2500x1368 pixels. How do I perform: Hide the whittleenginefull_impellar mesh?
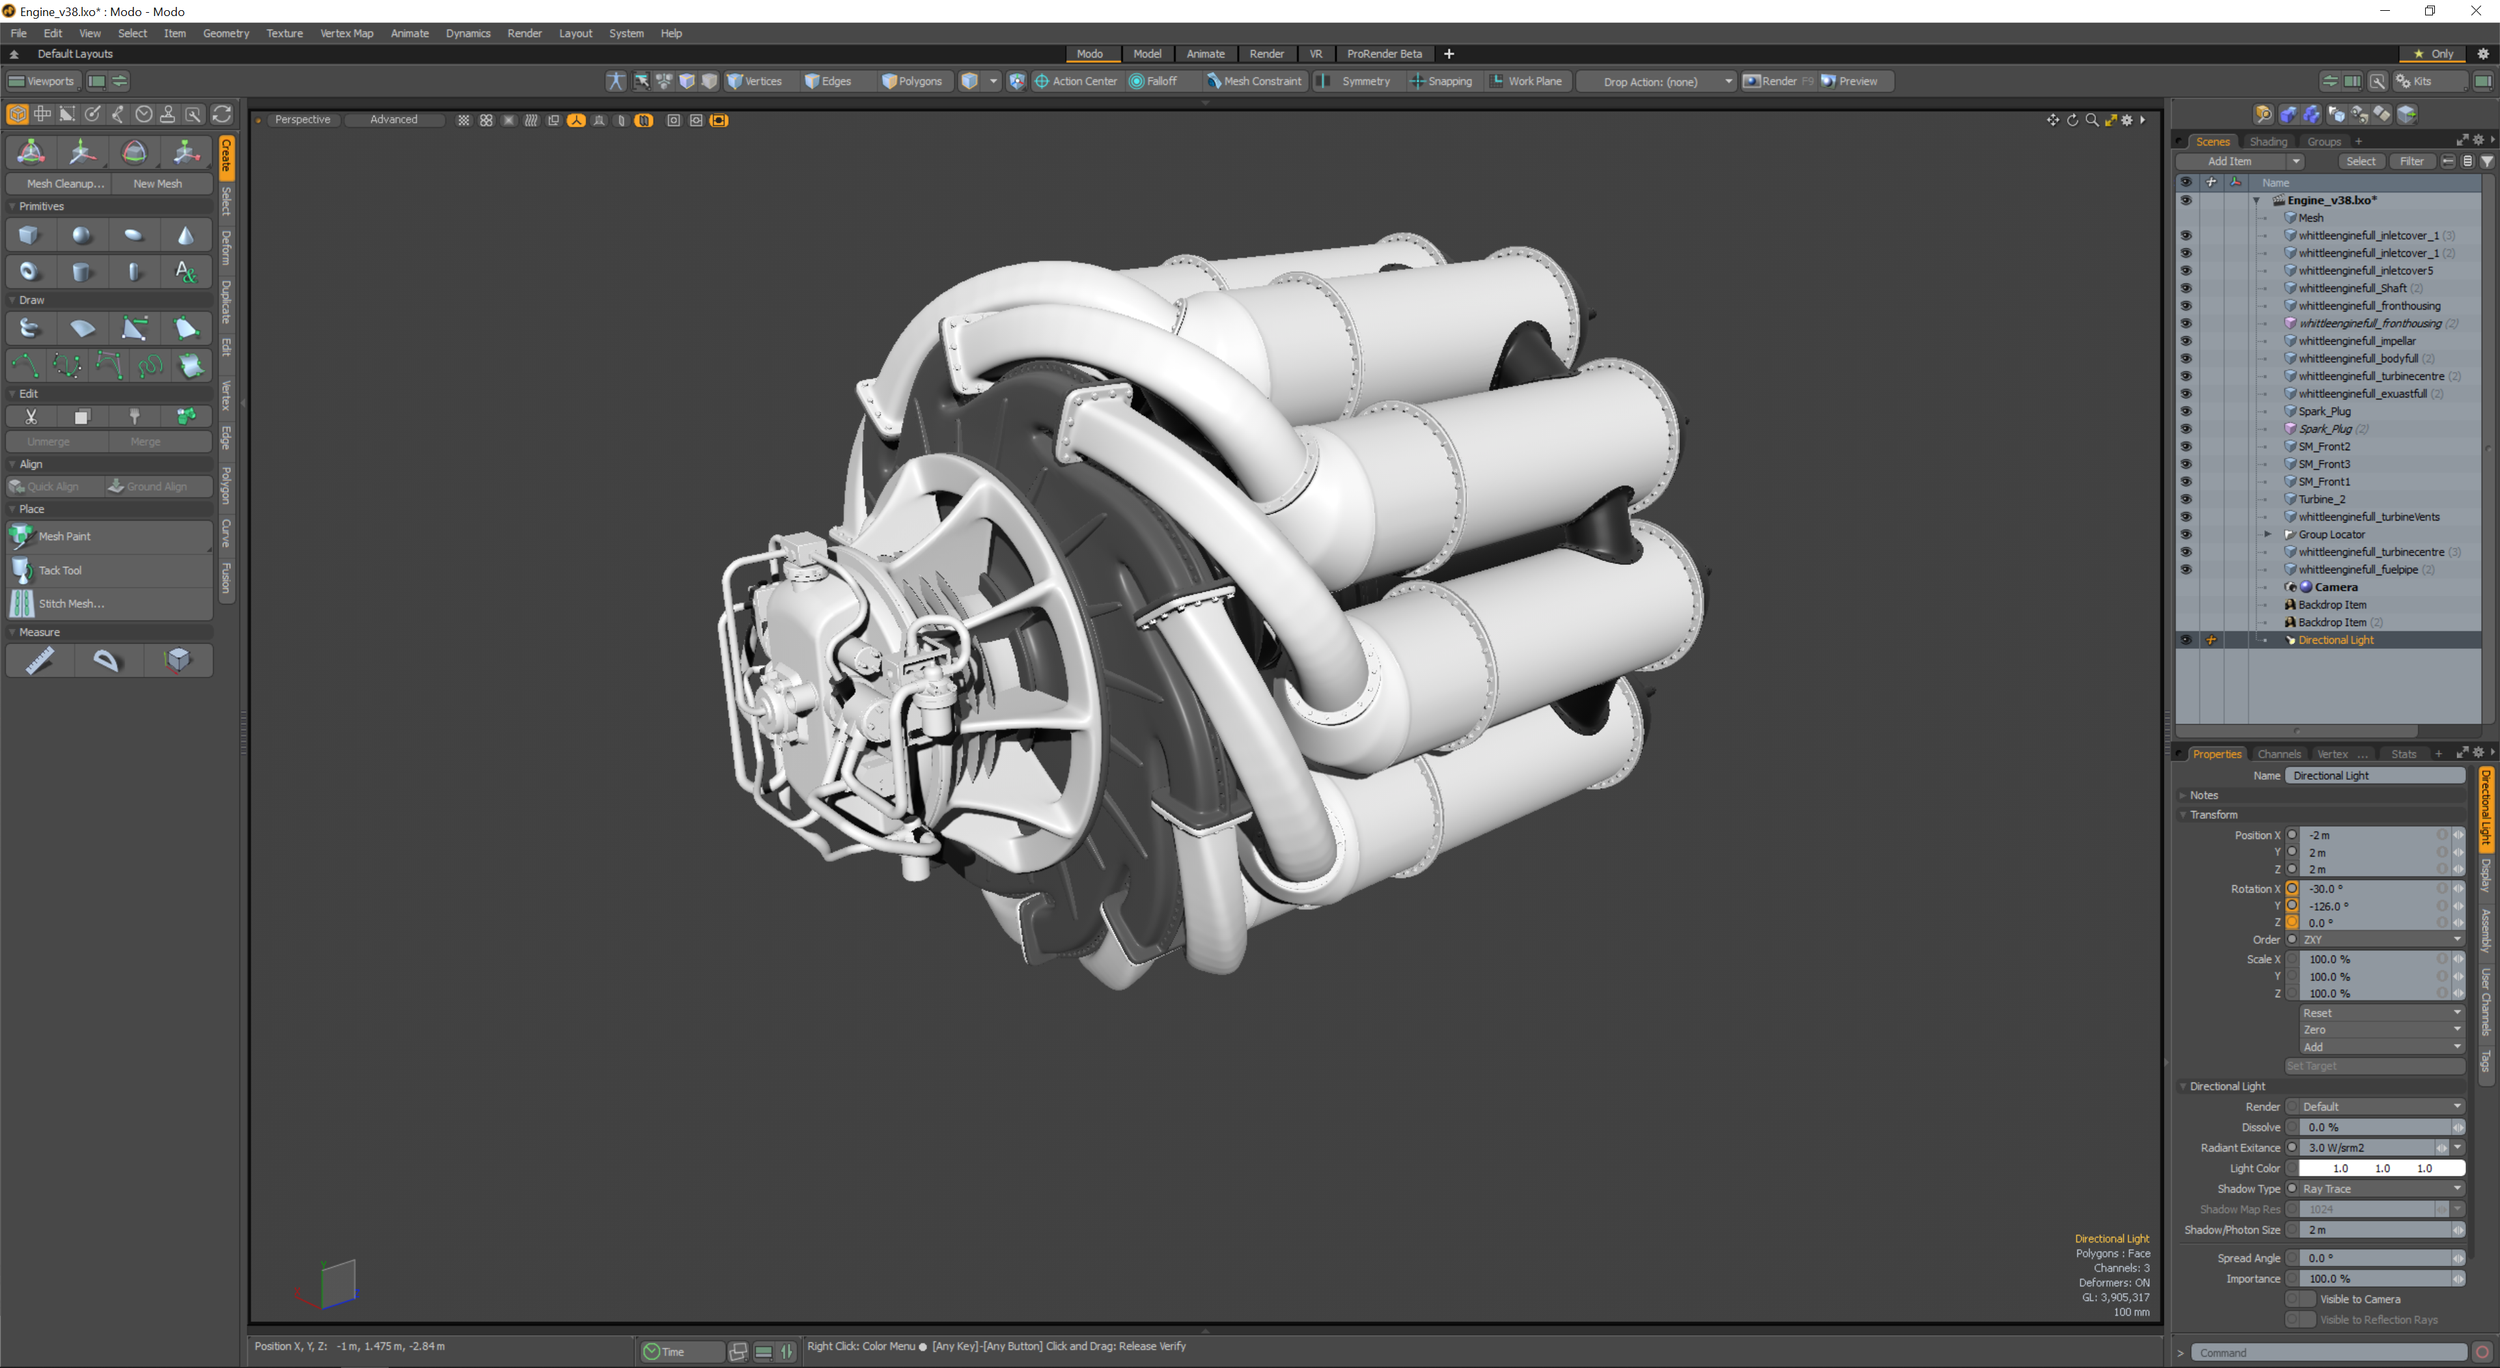point(2187,340)
